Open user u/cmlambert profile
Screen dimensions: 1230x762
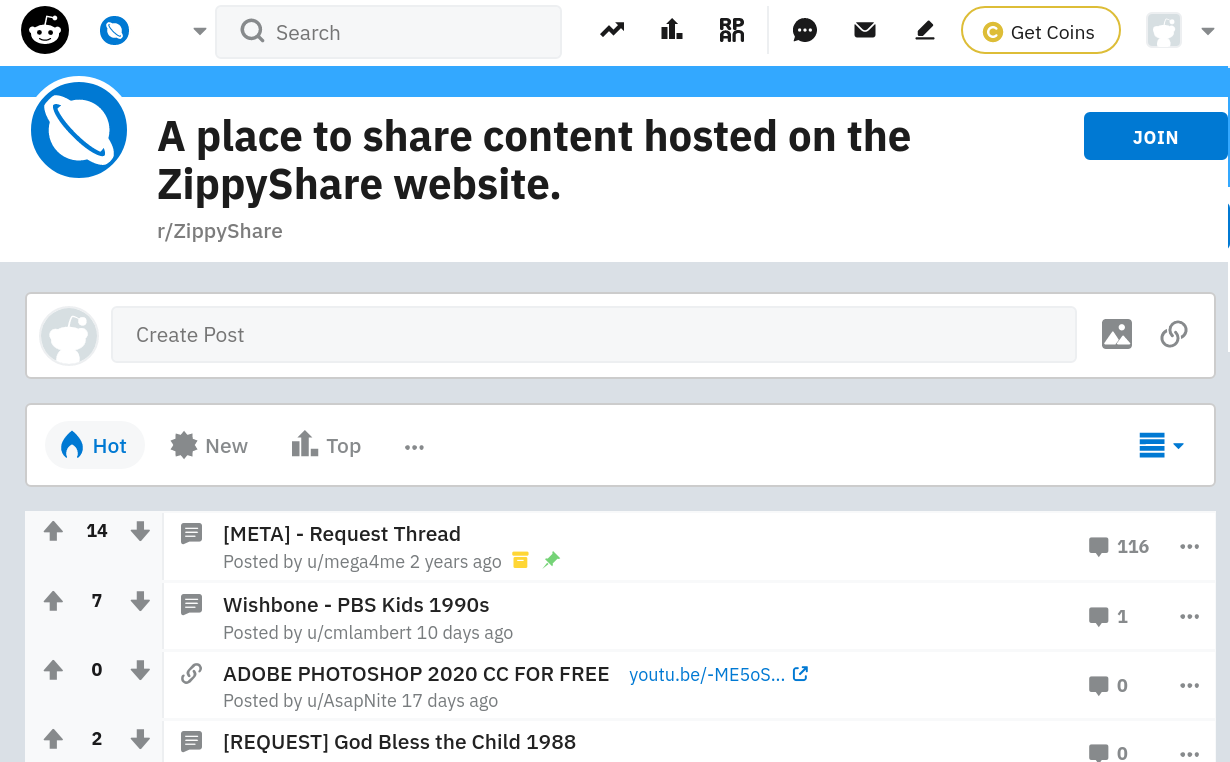coord(358,633)
